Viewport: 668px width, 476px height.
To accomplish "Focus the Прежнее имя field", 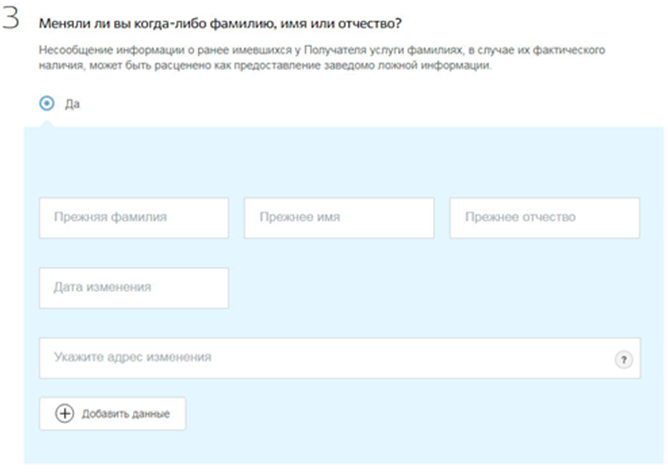I will pyautogui.click(x=339, y=218).
